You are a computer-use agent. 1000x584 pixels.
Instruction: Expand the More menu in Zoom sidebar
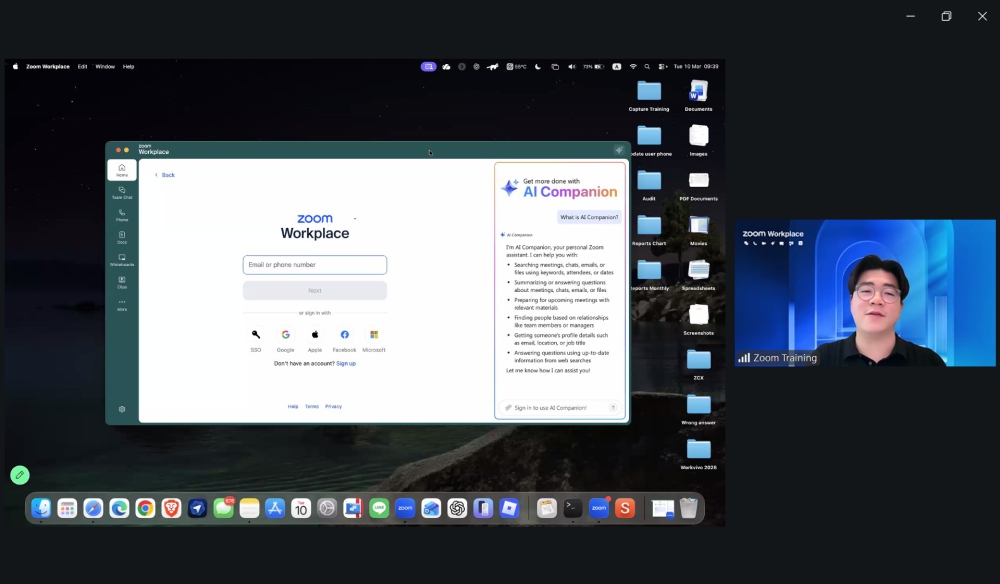click(122, 304)
